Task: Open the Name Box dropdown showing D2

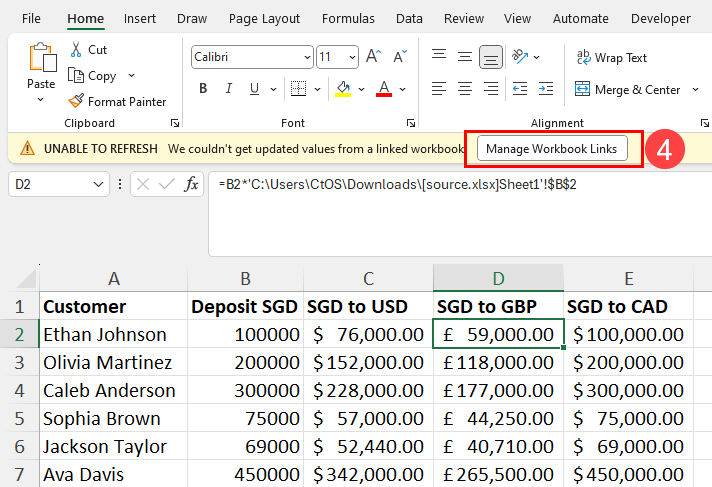Action: pos(98,184)
